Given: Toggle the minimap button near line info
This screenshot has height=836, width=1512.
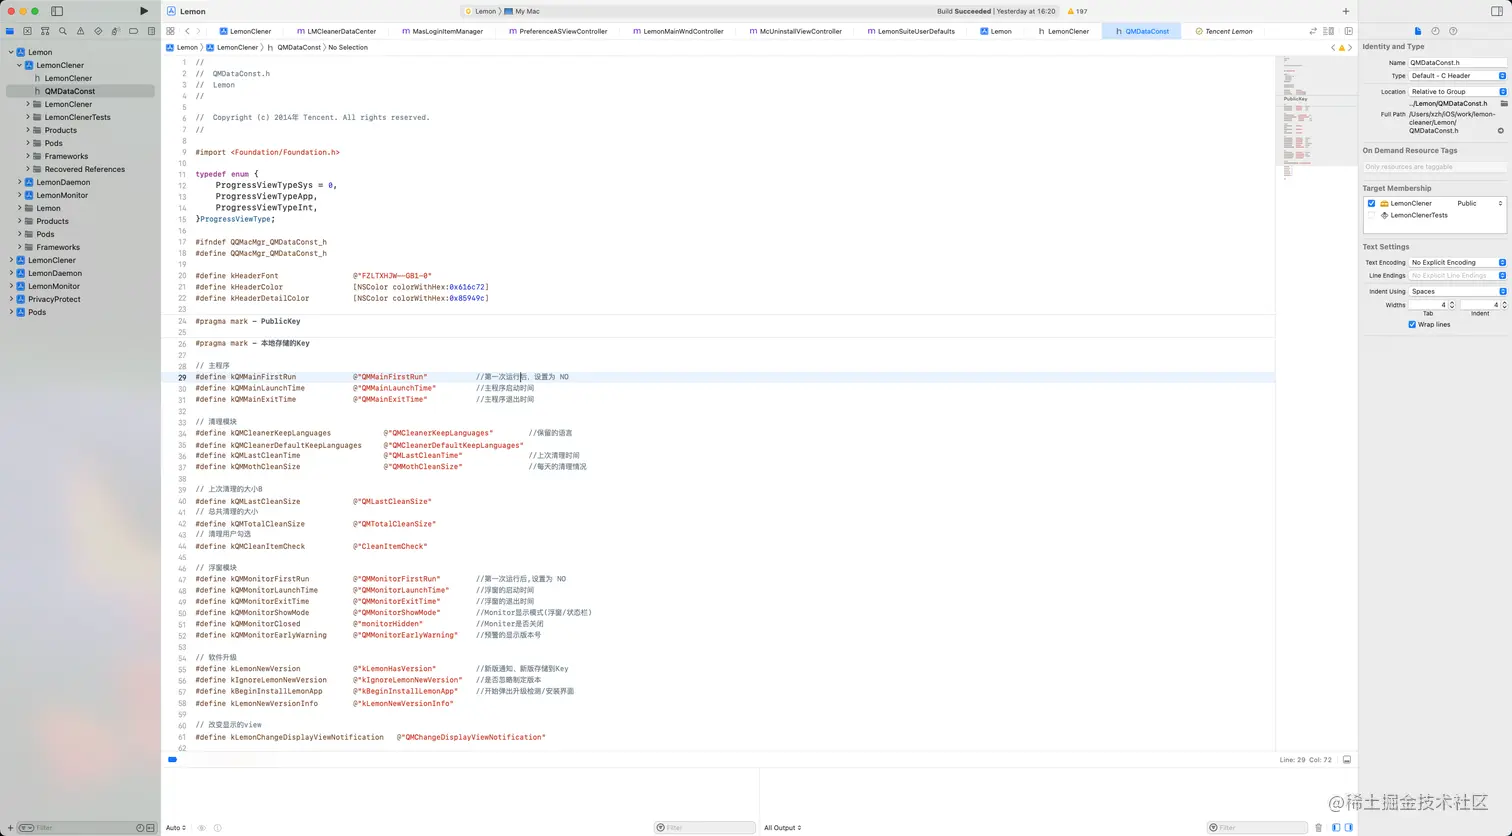Looking at the screenshot, I should (x=1347, y=760).
